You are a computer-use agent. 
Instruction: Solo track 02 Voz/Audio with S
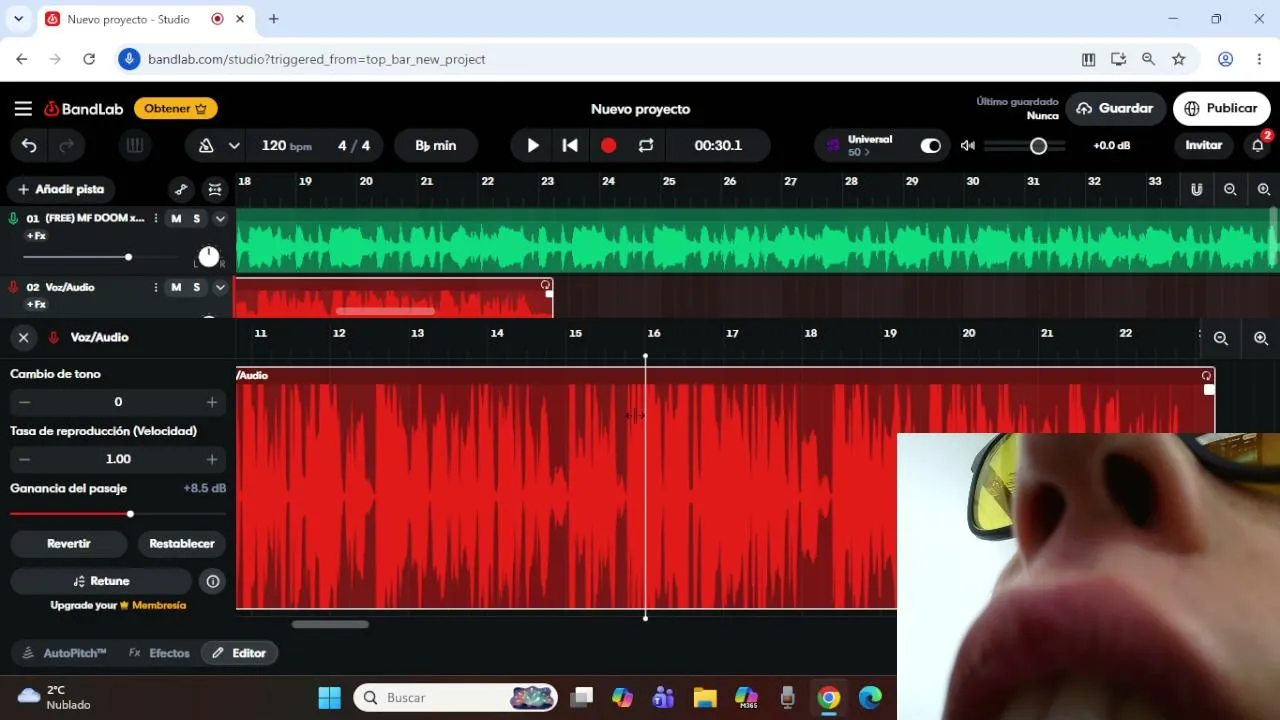click(196, 287)
